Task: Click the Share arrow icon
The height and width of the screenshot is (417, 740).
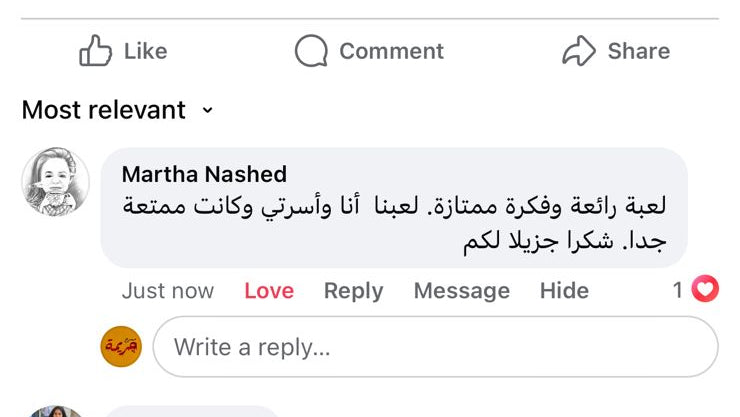Action: click(579, 51)
